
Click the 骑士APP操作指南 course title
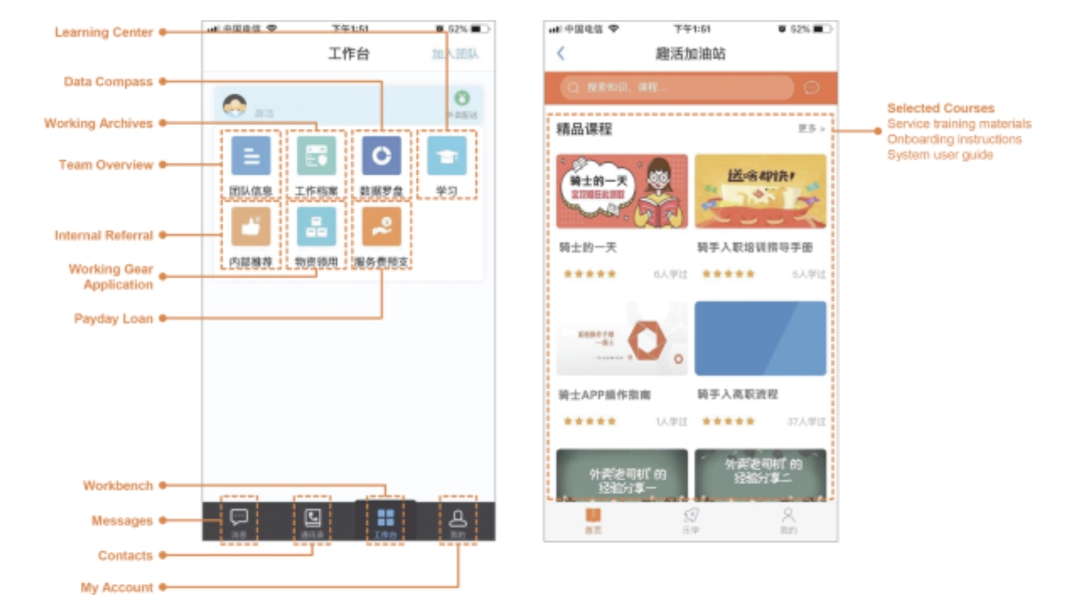pos(604,395)
